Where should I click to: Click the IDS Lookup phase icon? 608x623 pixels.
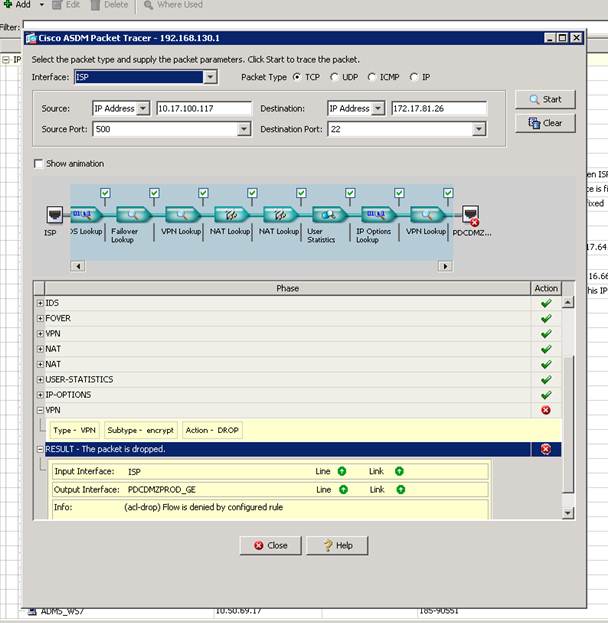pyautogui.click(x=87, y=215)
